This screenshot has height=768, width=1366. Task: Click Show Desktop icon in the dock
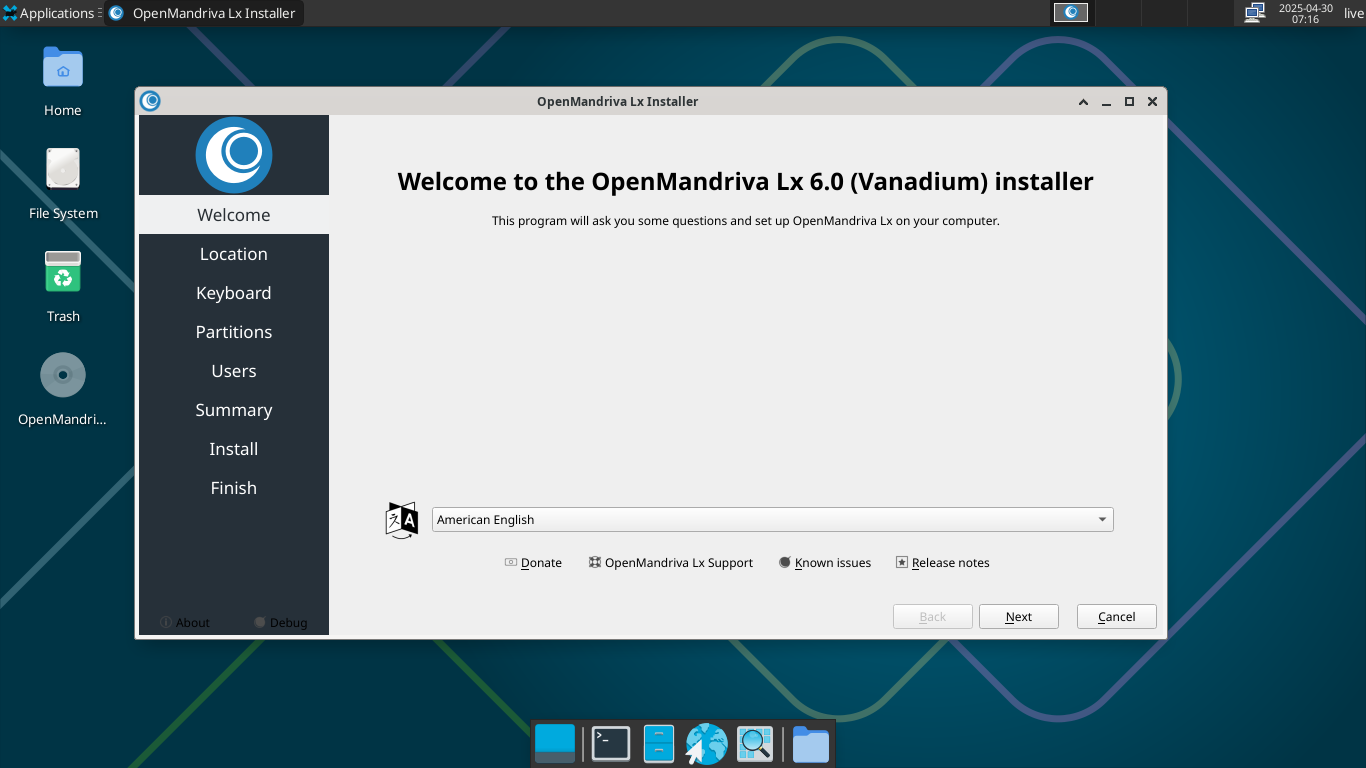point(555,744)
